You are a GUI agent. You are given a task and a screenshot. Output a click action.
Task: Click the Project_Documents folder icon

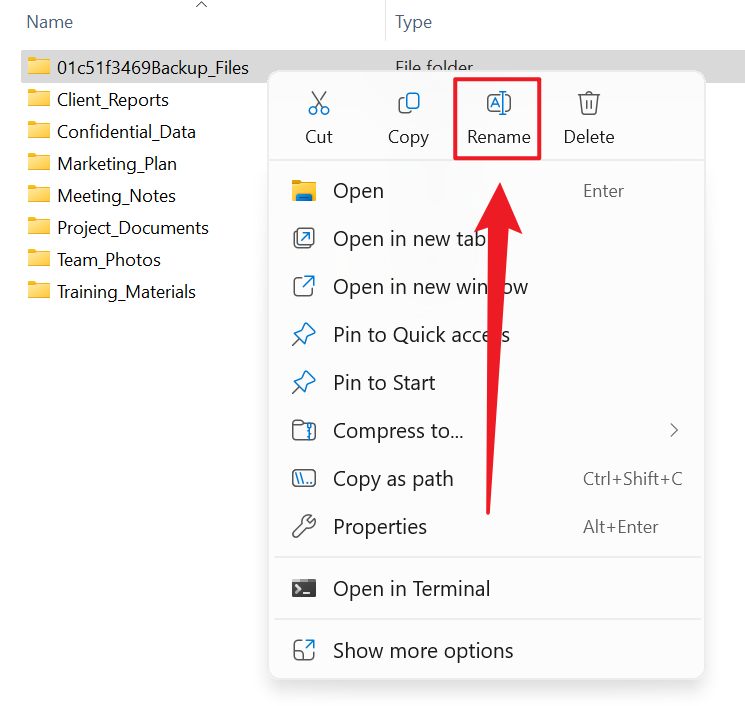click(x=39, y=226)
